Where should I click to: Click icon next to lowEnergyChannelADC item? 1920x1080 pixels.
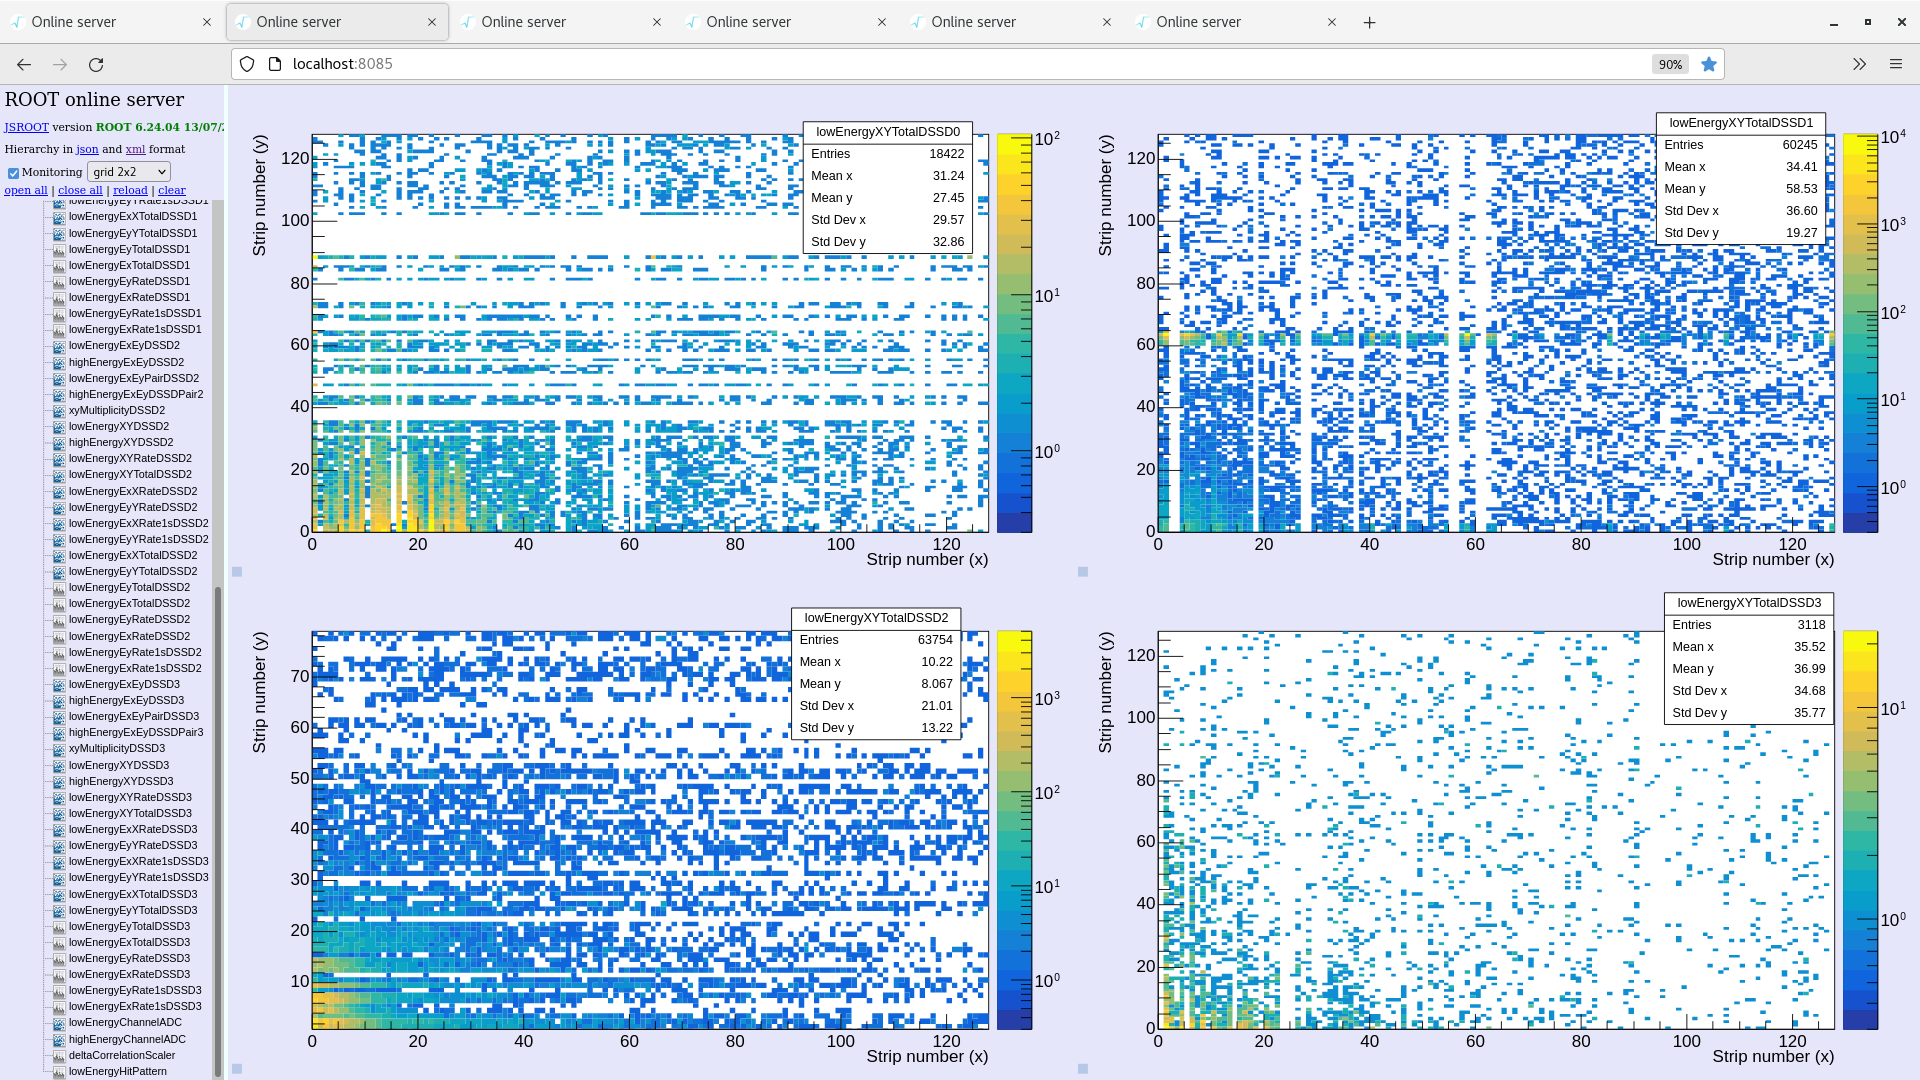point(59,1023)
